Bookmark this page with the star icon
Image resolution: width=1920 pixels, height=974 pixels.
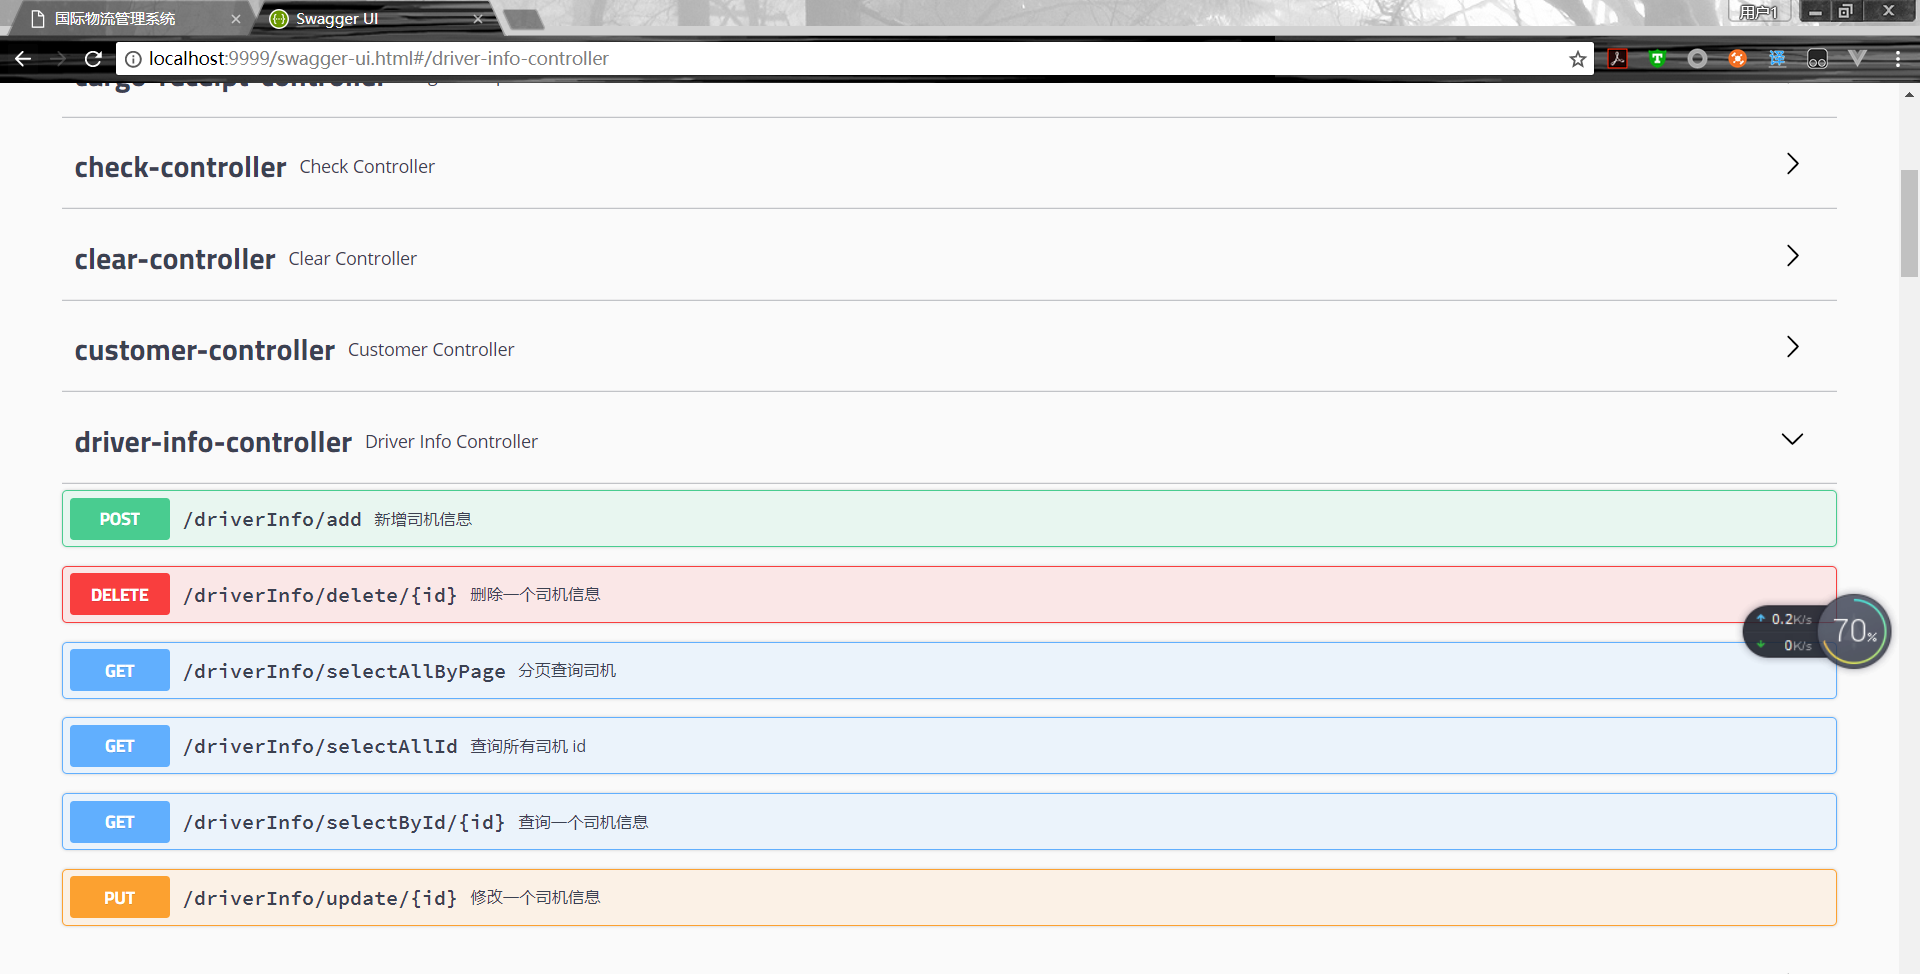(1578, 59)
